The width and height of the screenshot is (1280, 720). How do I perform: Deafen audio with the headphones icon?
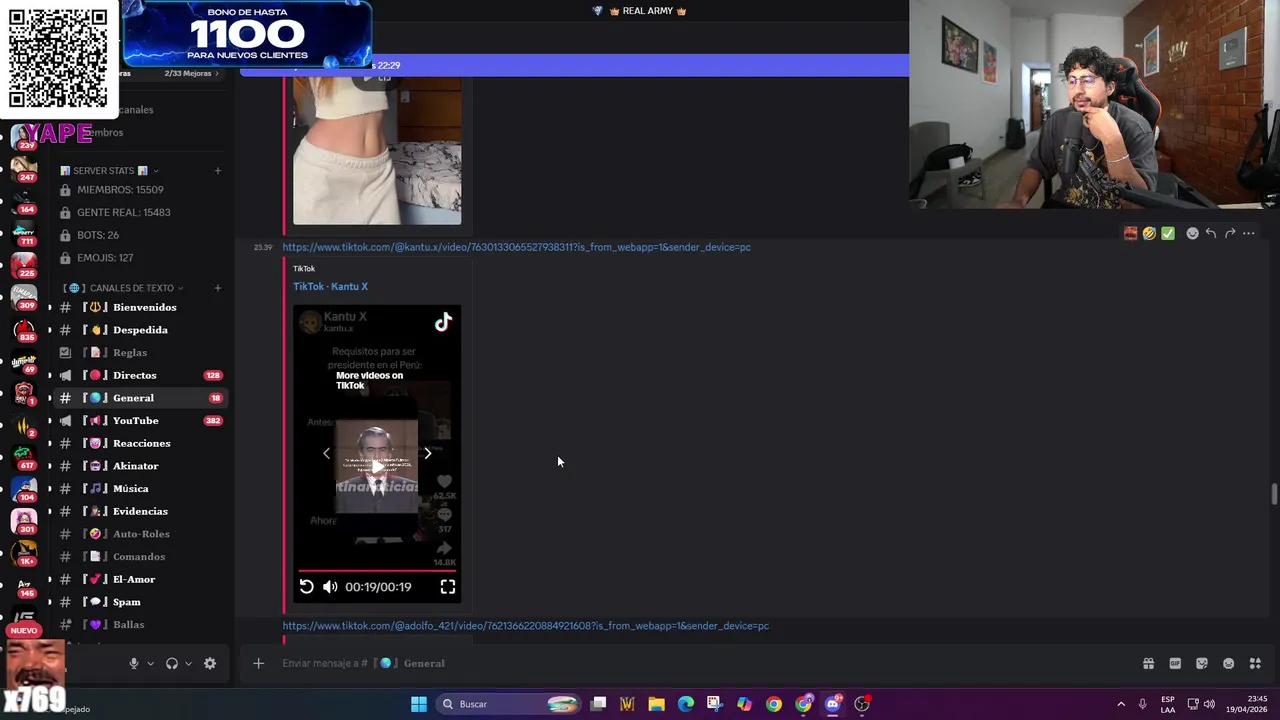click(172, 663)
